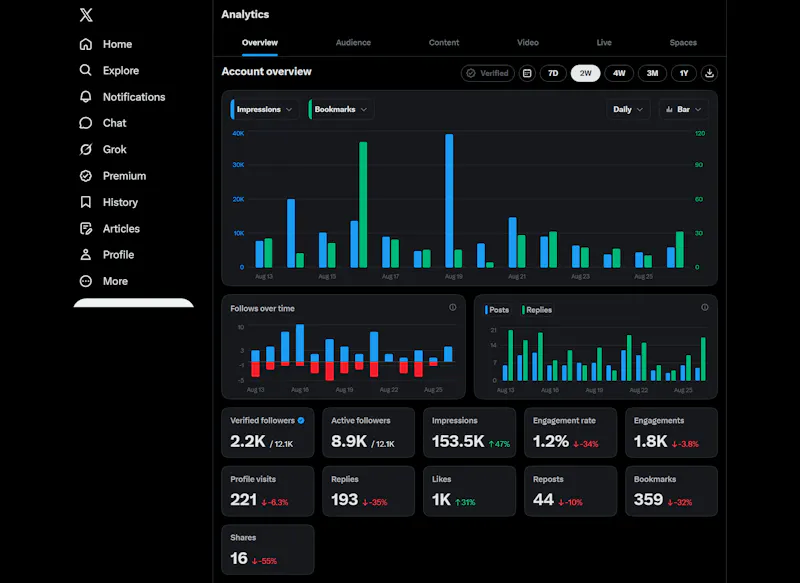The image size is (800, 583).
Task: Select the 1Y time range
Action: pyautogui.click(x=684, y=73)
